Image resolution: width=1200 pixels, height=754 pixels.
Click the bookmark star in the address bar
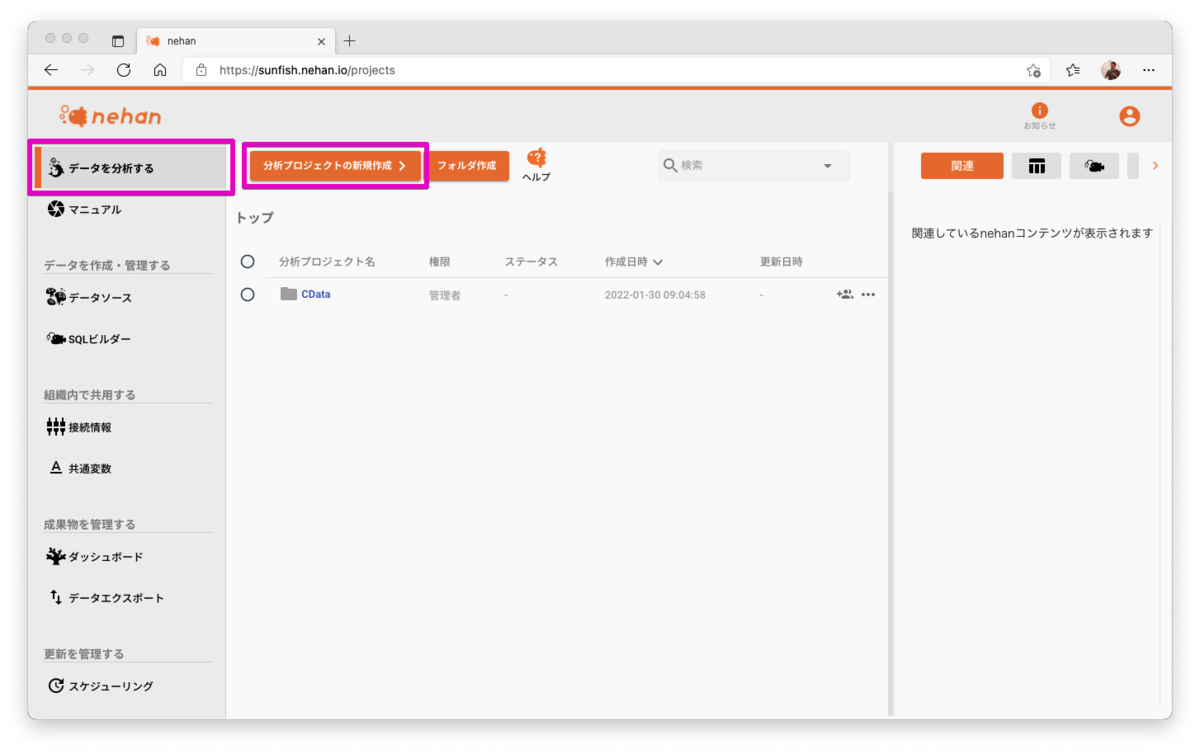[x=1034, y=71]
